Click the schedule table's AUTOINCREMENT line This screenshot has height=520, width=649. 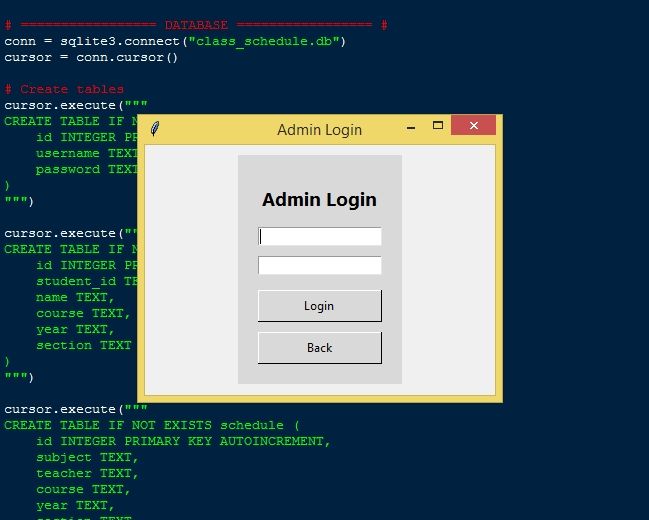pyautogui.click(x=182, y=441)
